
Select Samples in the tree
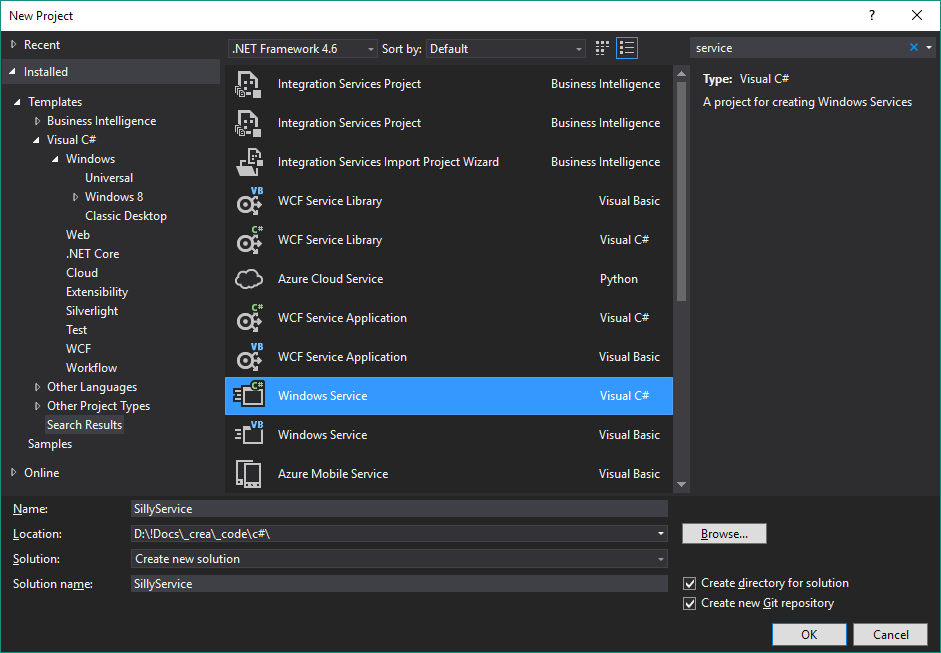coord(50,444)
